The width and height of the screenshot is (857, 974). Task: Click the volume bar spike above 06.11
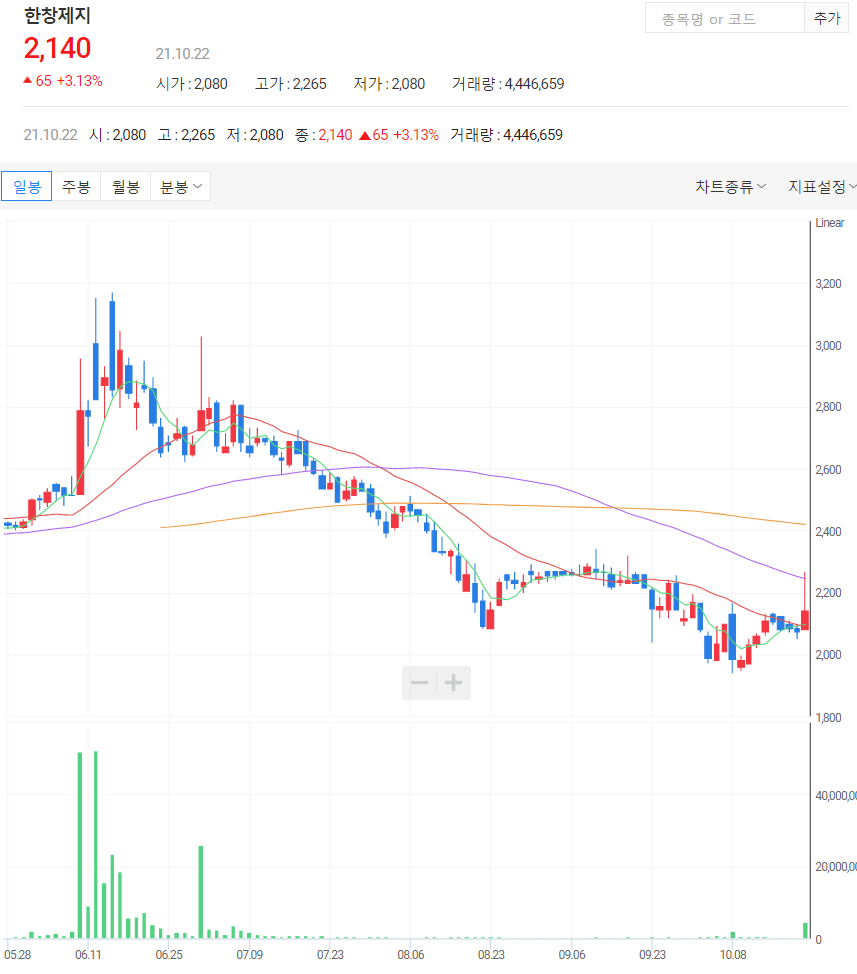click(80, 845)
